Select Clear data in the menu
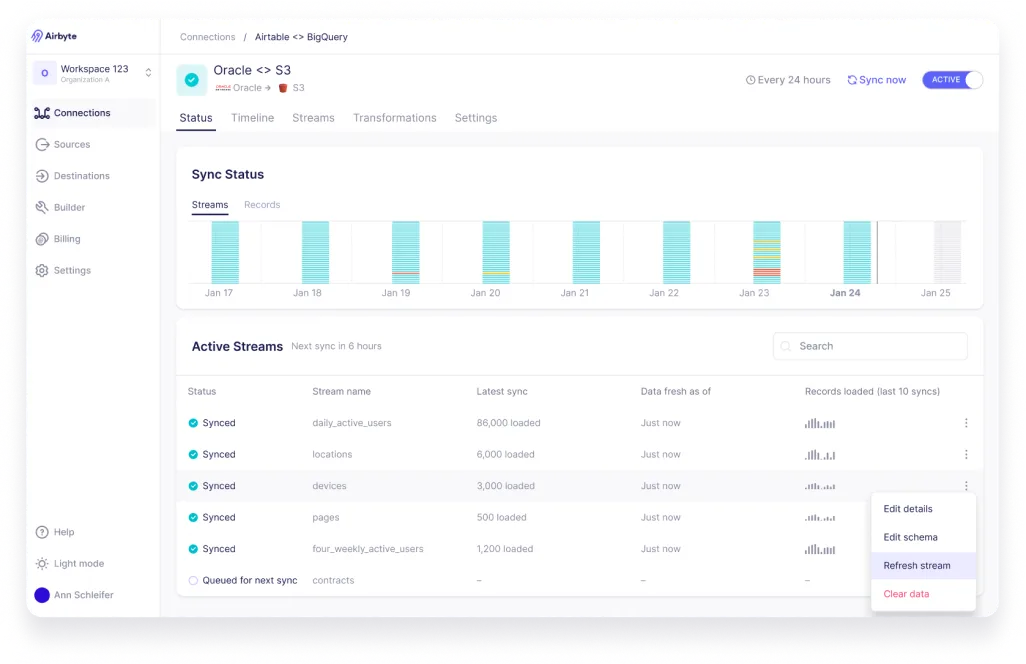Screen dimensions: 1026x664 click(x=923, y=594)
